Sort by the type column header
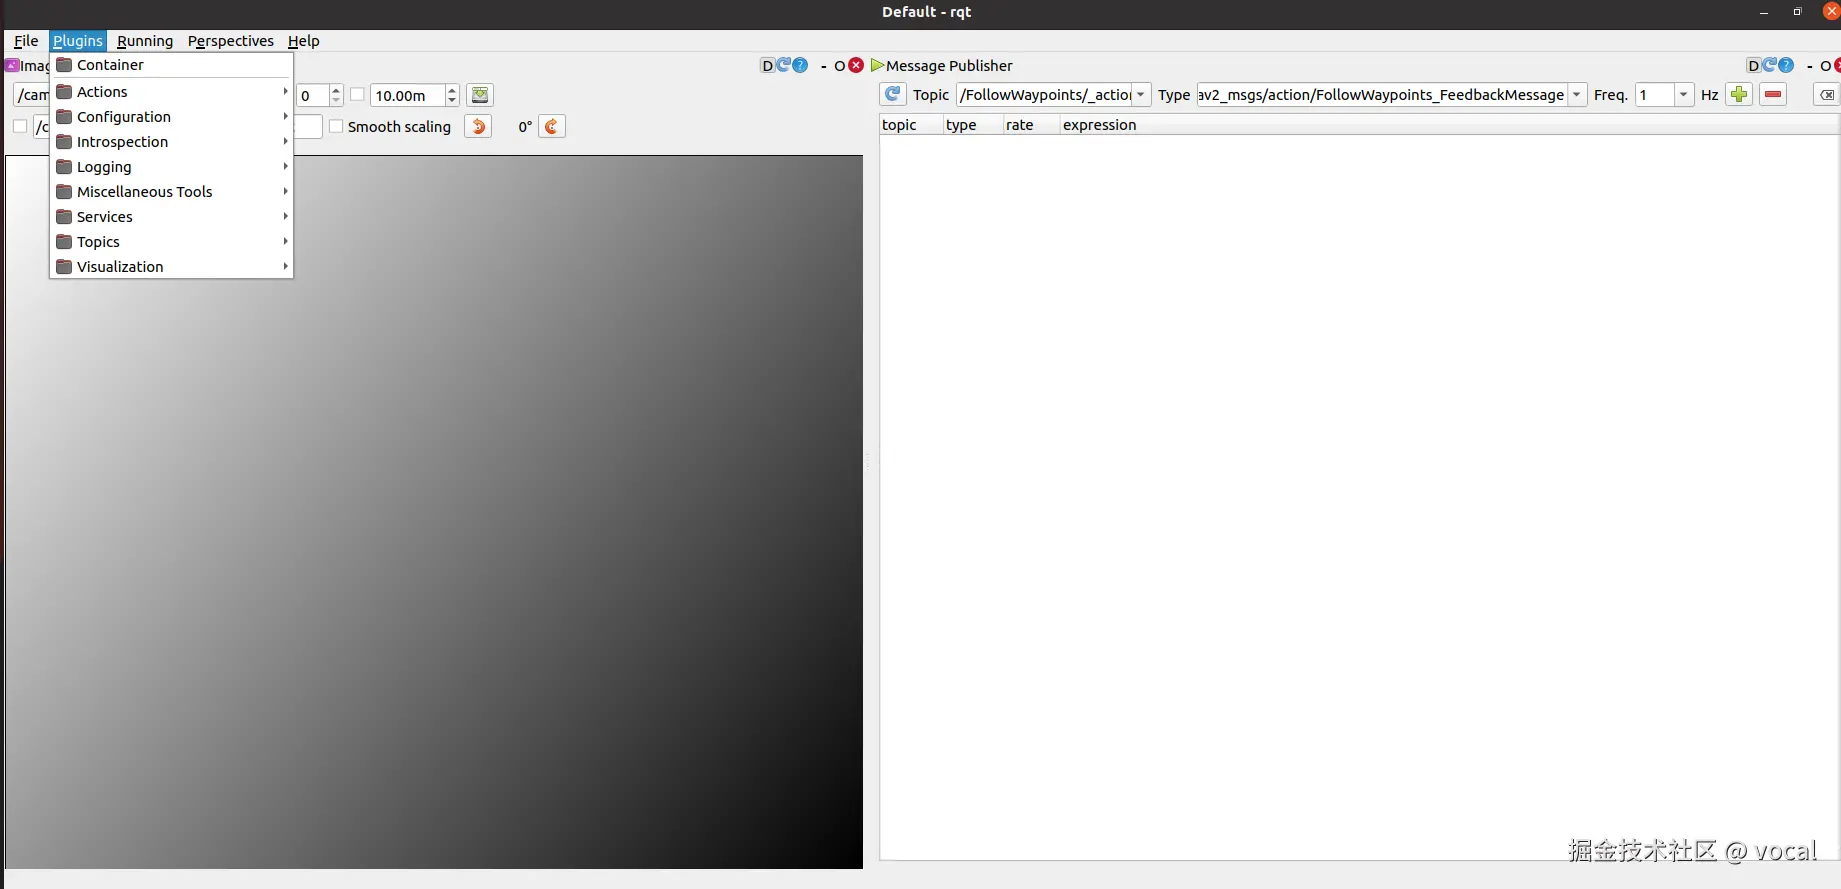This screenshot has width=1841, height=889. pyautogui.click(x=973, y=125)
